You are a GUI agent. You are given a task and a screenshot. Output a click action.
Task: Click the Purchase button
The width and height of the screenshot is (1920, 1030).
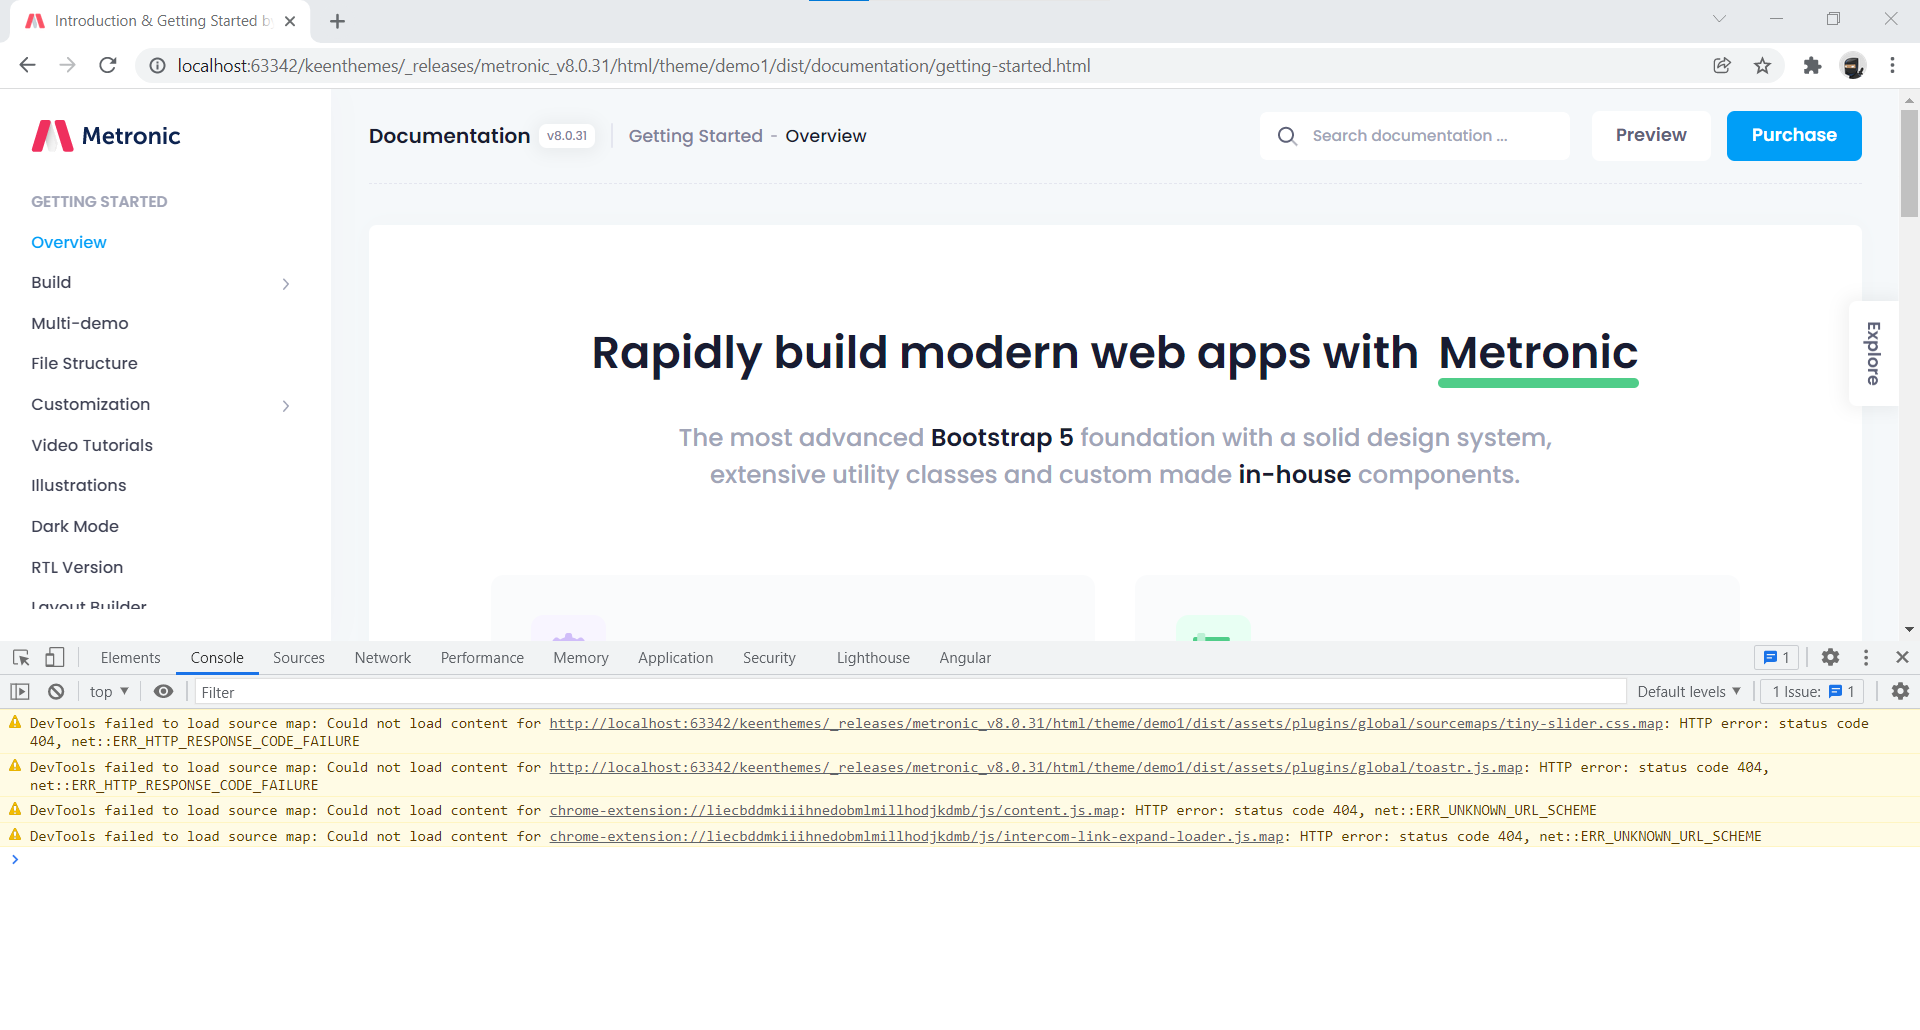[1794, 136]
